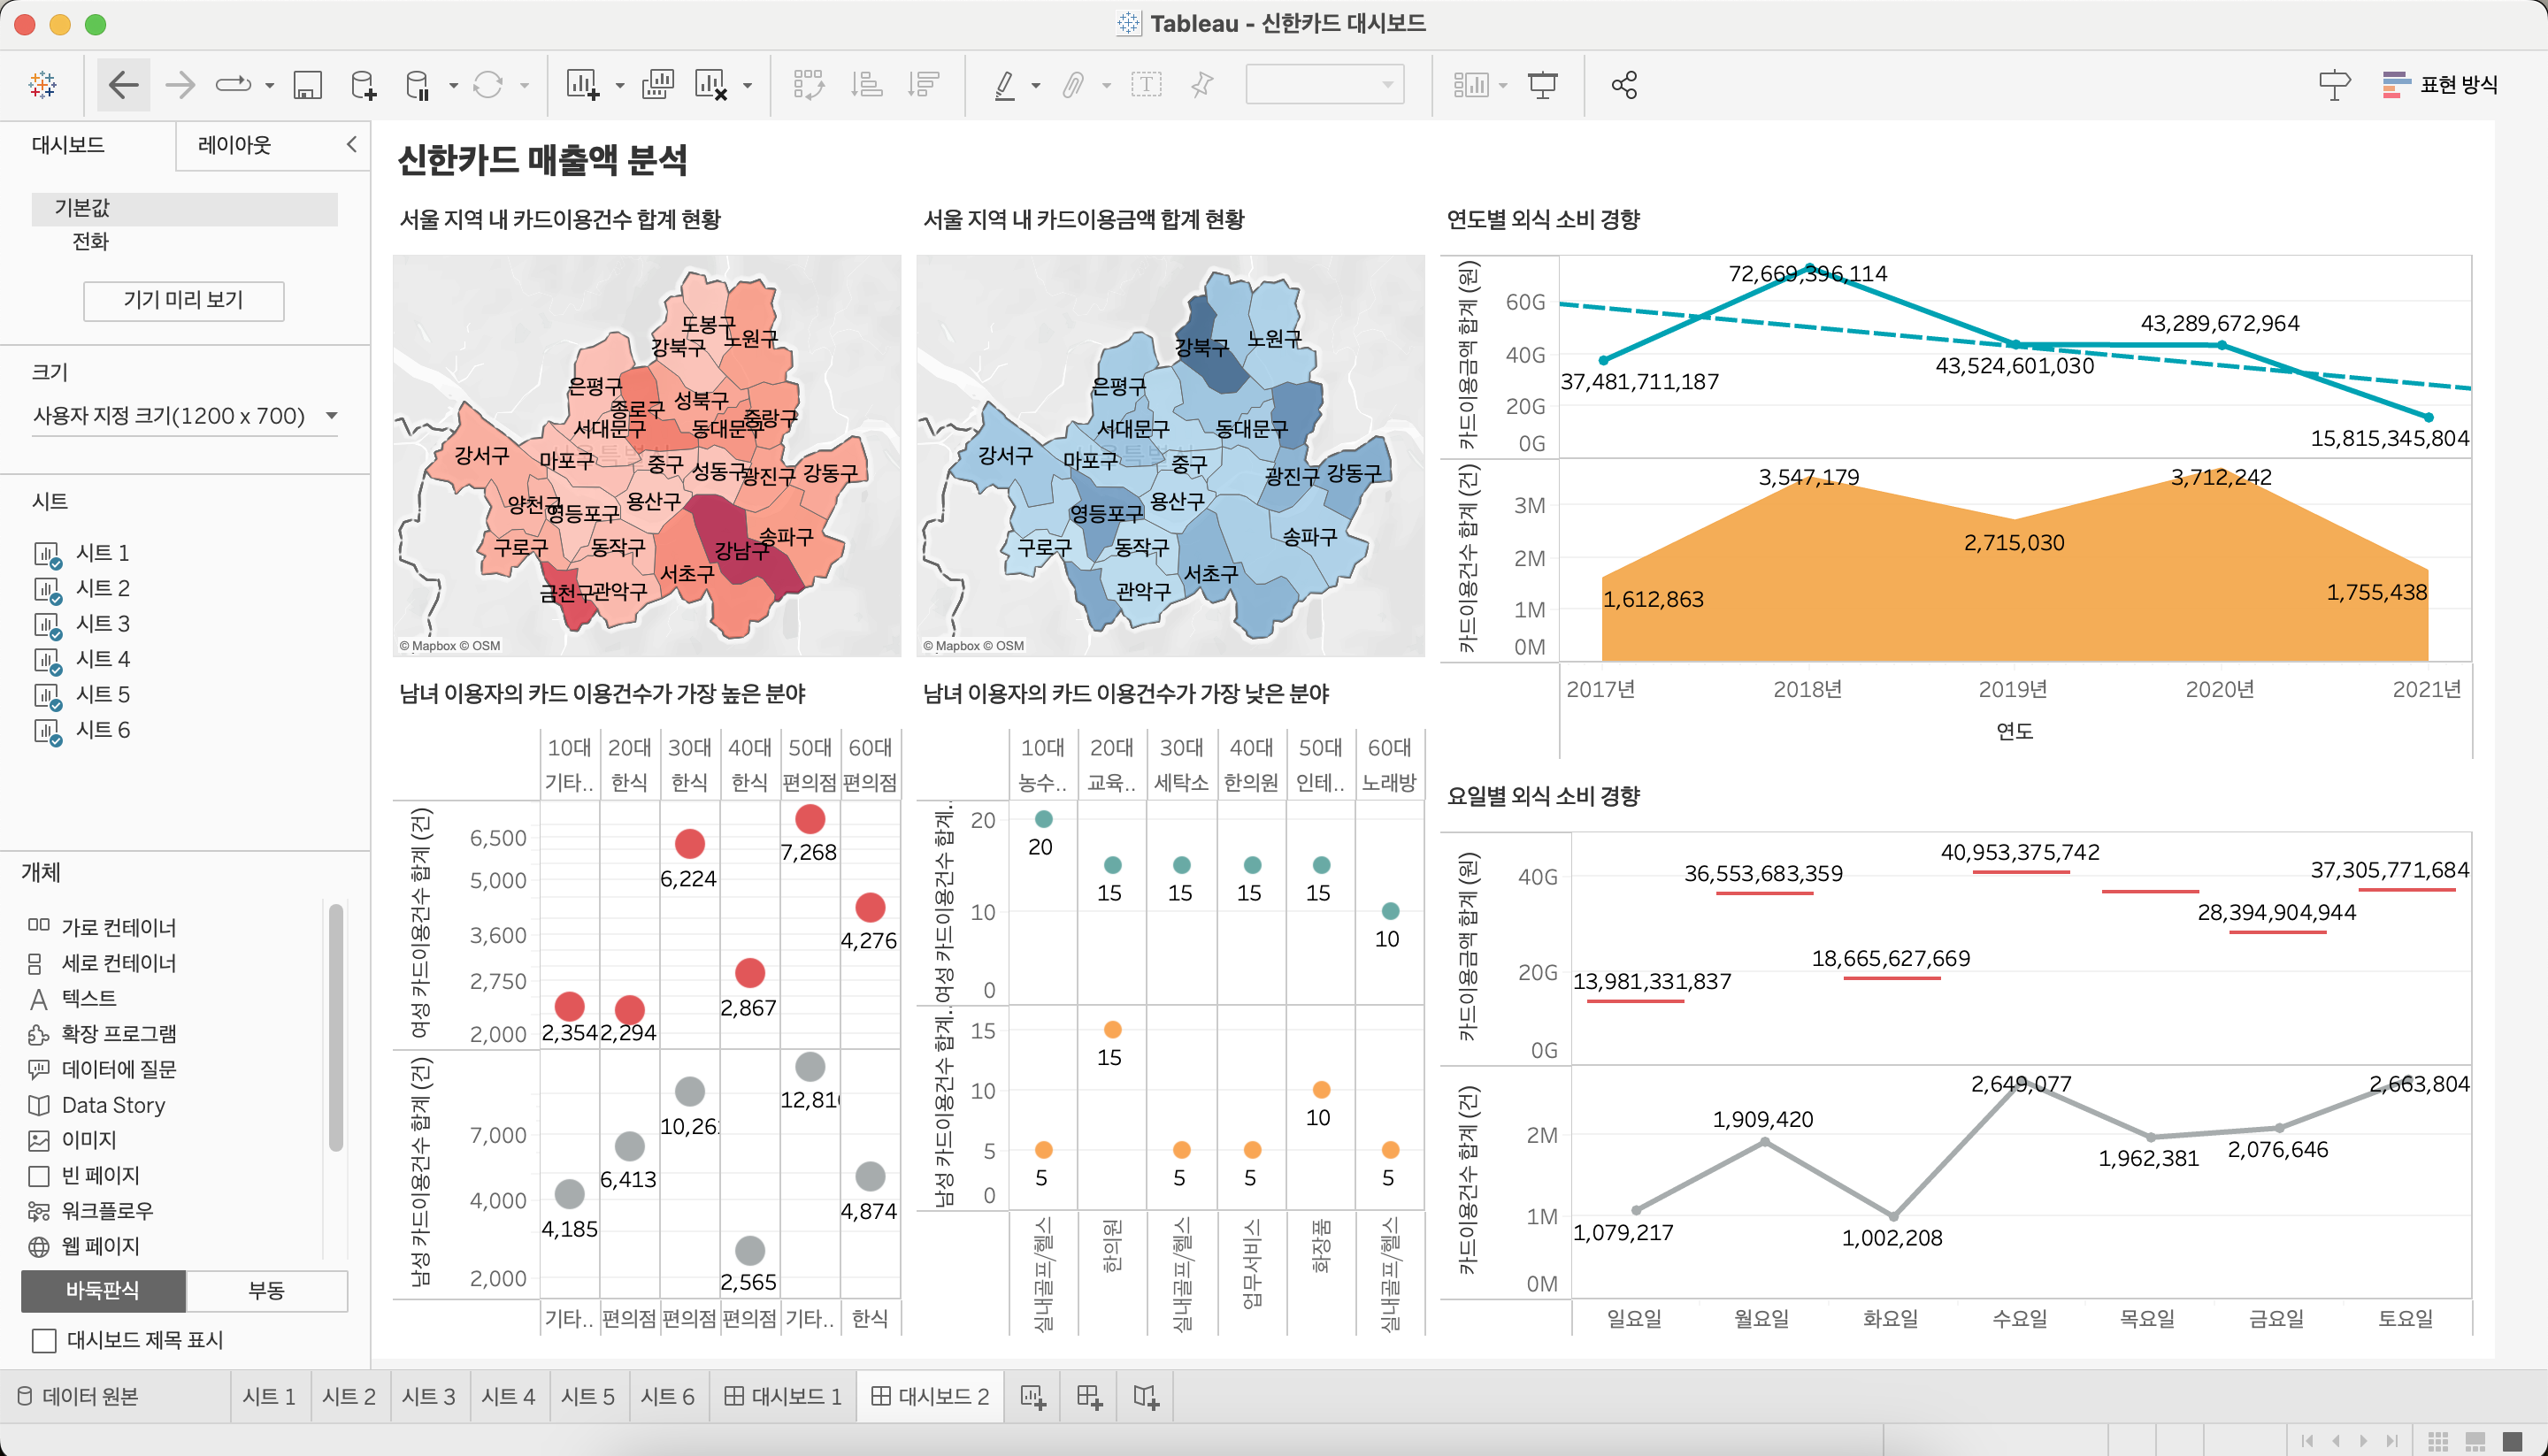Click the new worksheet tab icon
Screen dimensions: 2548x1456
(x=1033, y=1396)
